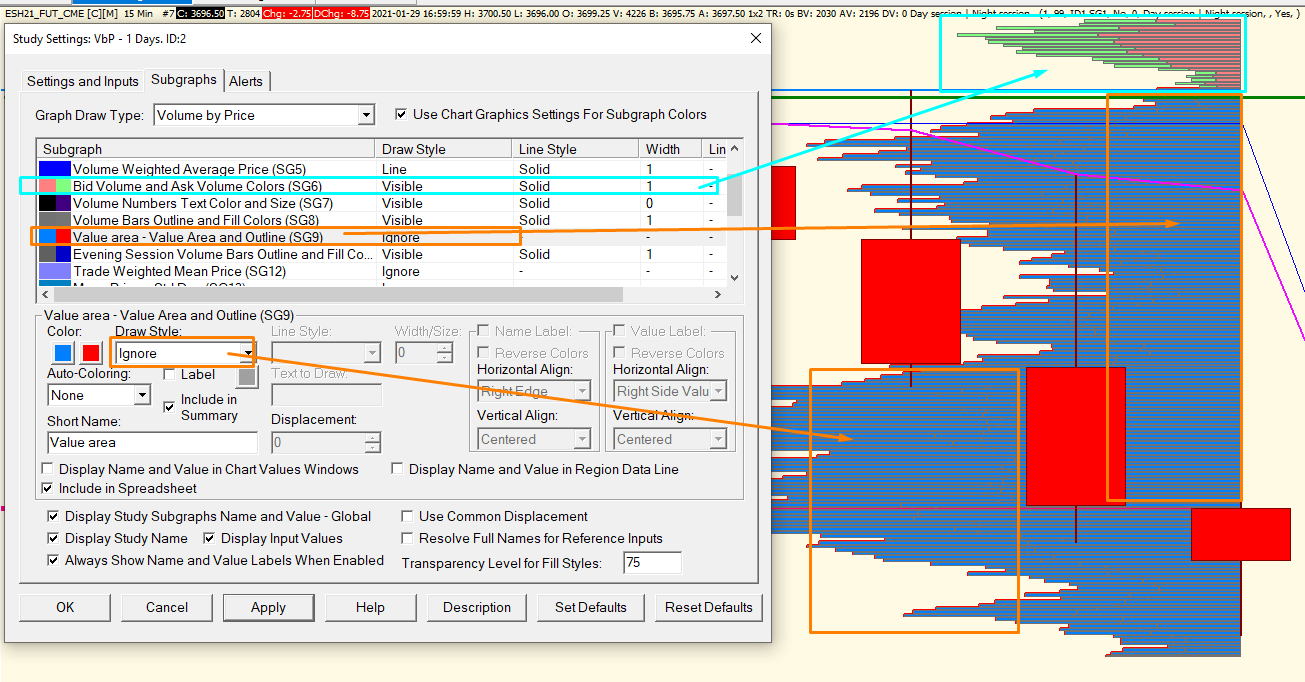Open Value Label Vertical Align Centered dropdown
This screenshot has width=1305, height=682.
coord(670,439)
